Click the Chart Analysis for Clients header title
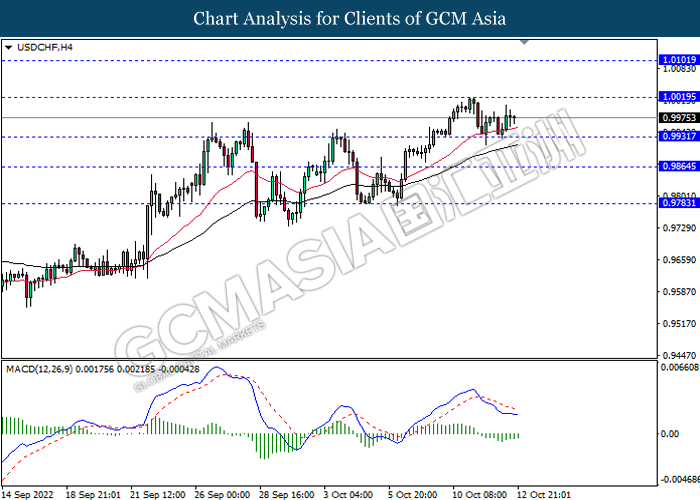 point(350,19)
